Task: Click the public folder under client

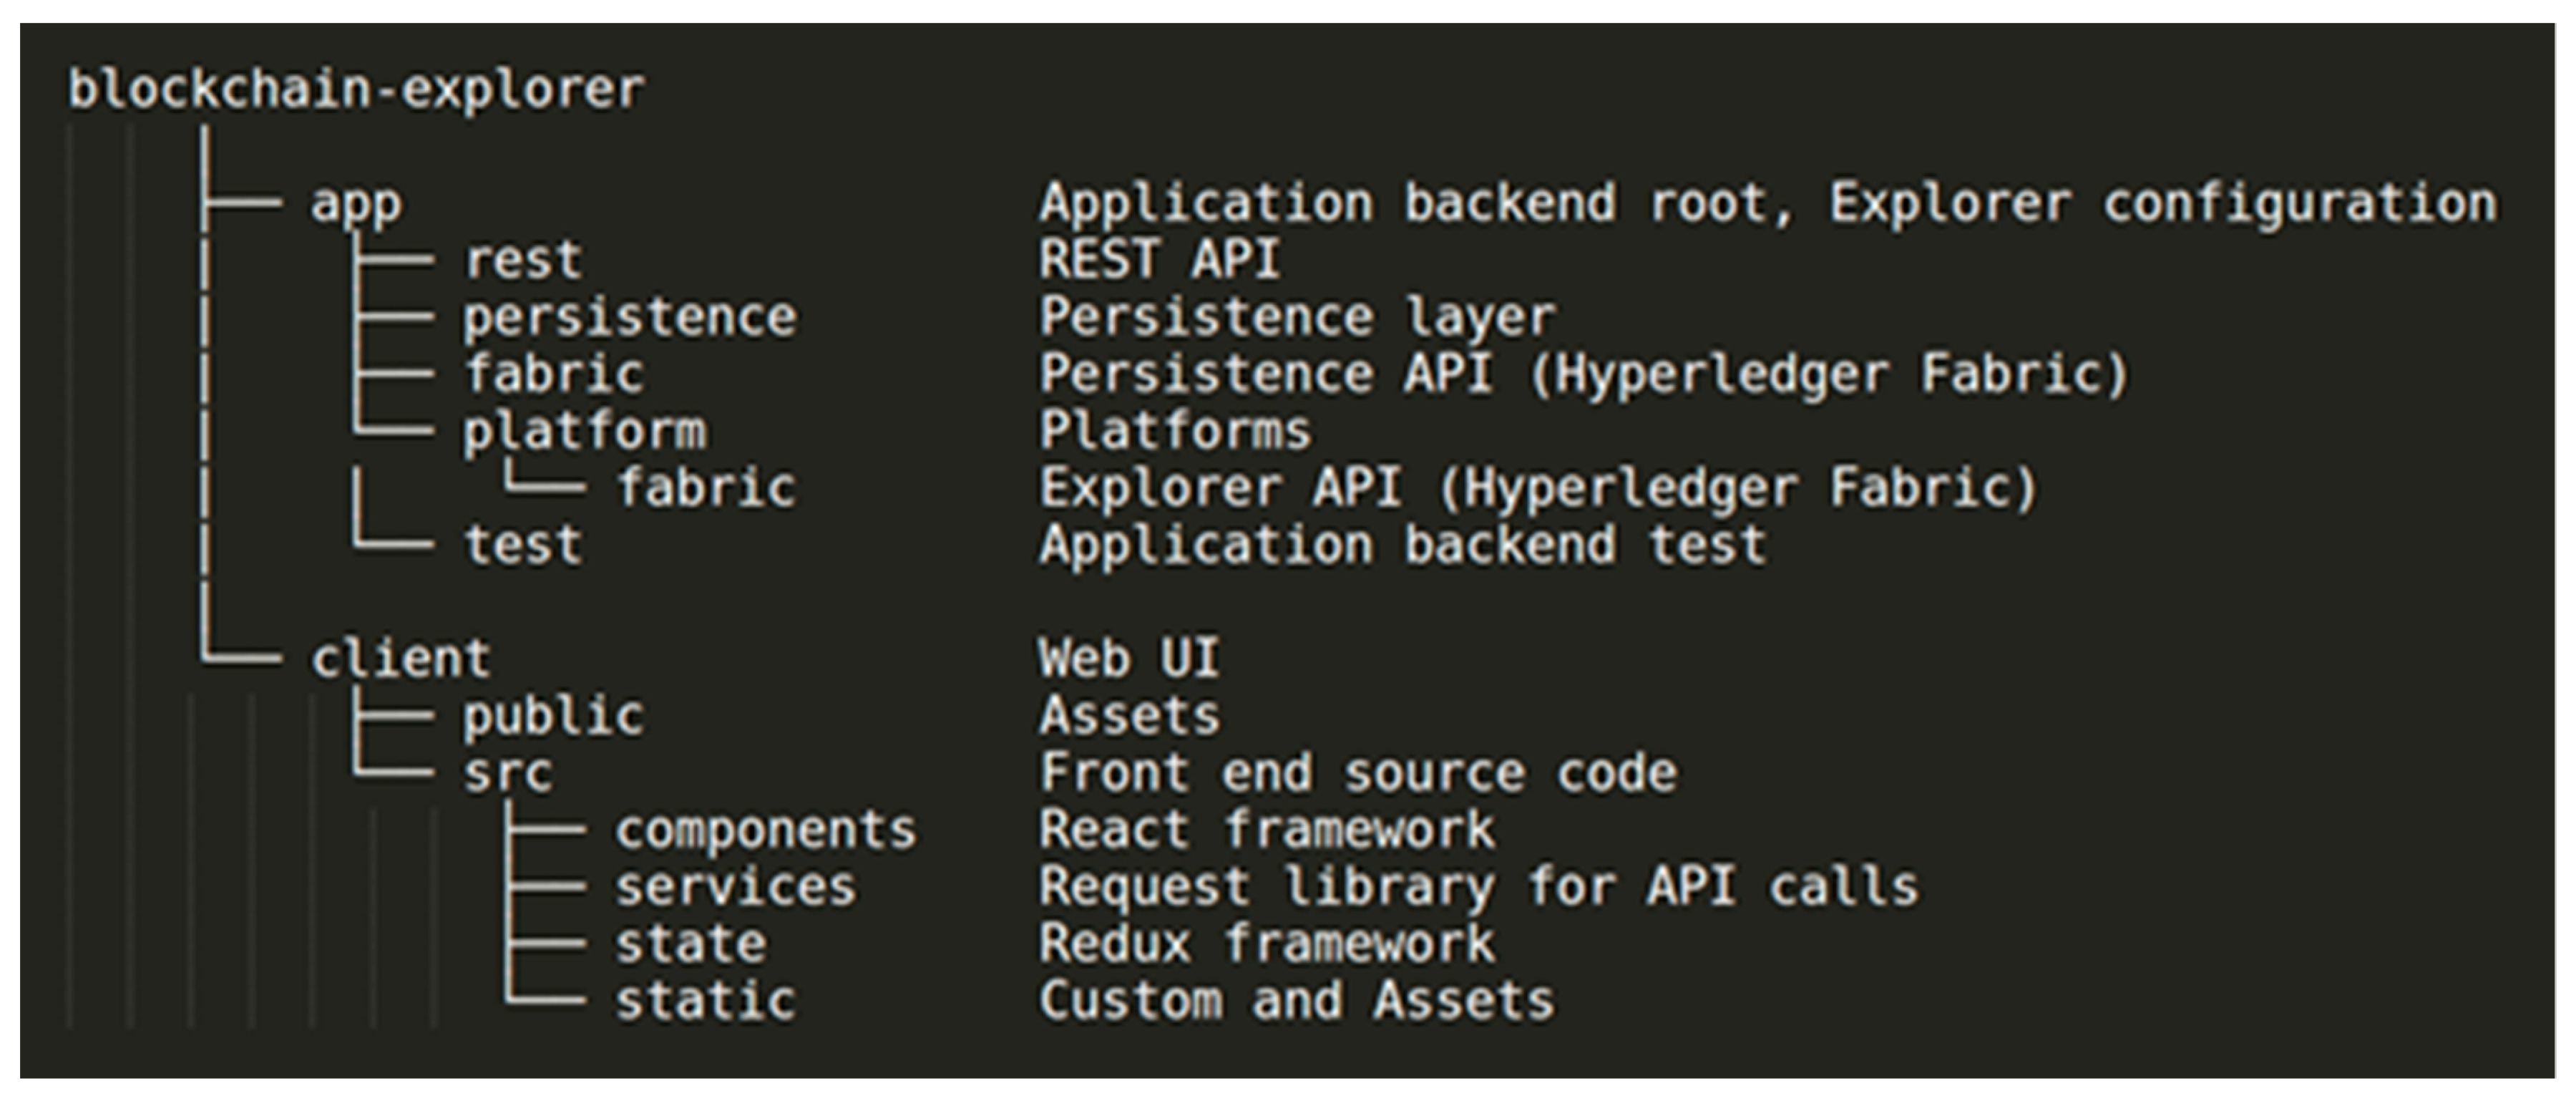Action: click(x=553, y=717)
